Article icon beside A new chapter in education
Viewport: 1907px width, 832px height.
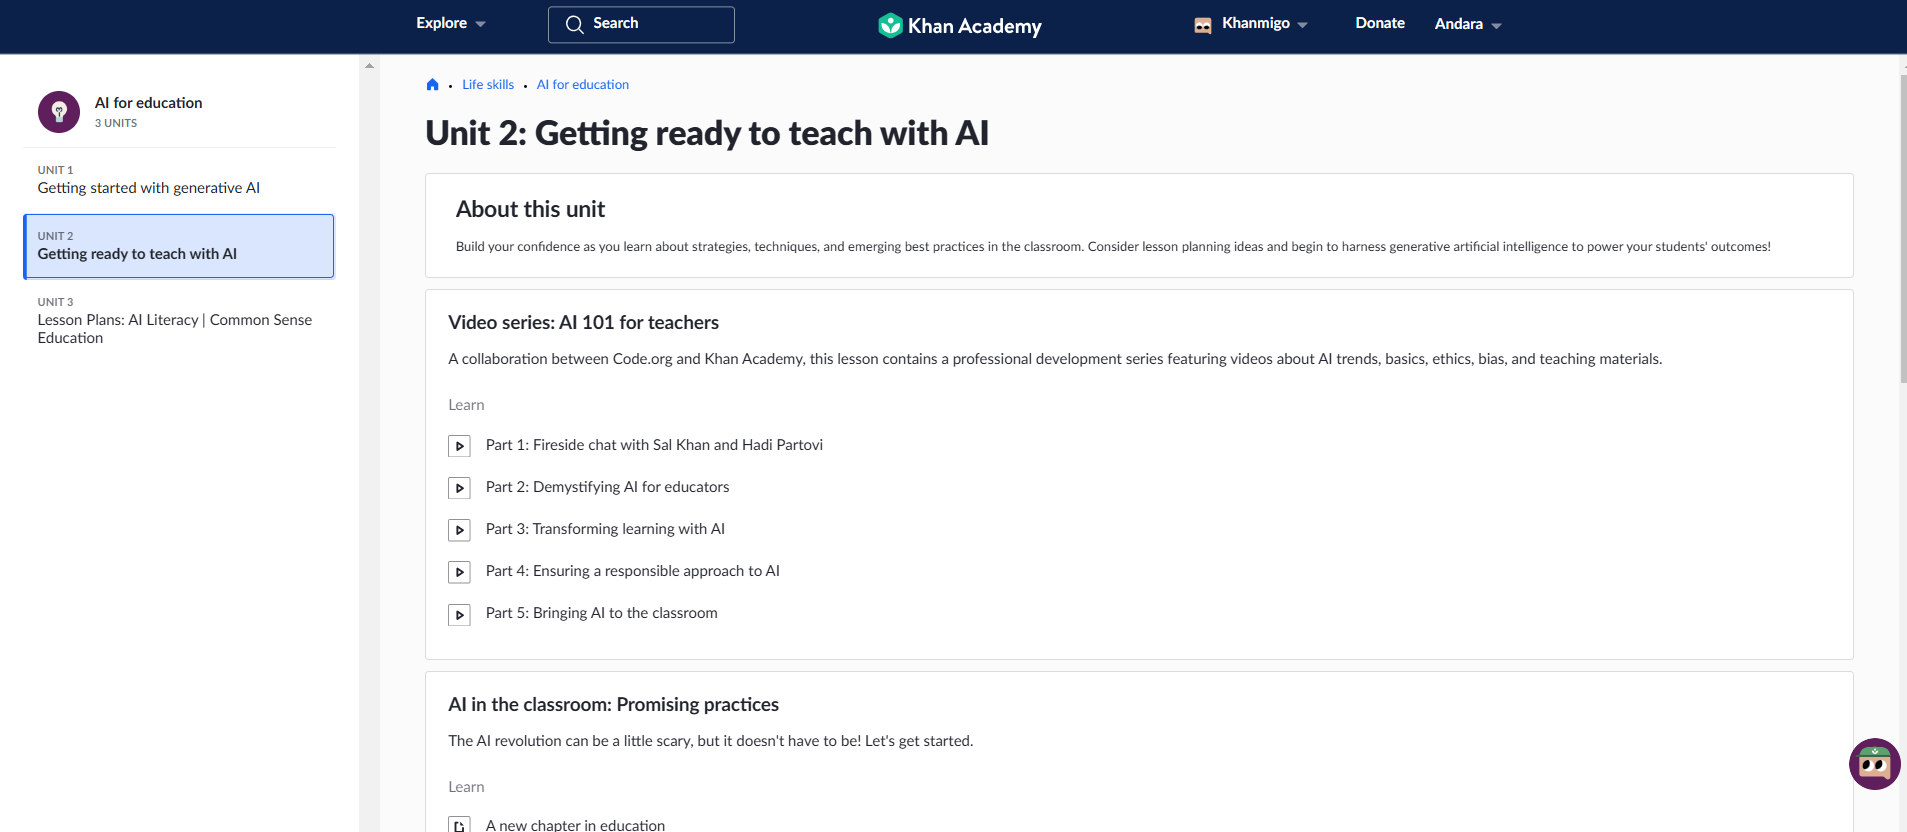(459, 825)
